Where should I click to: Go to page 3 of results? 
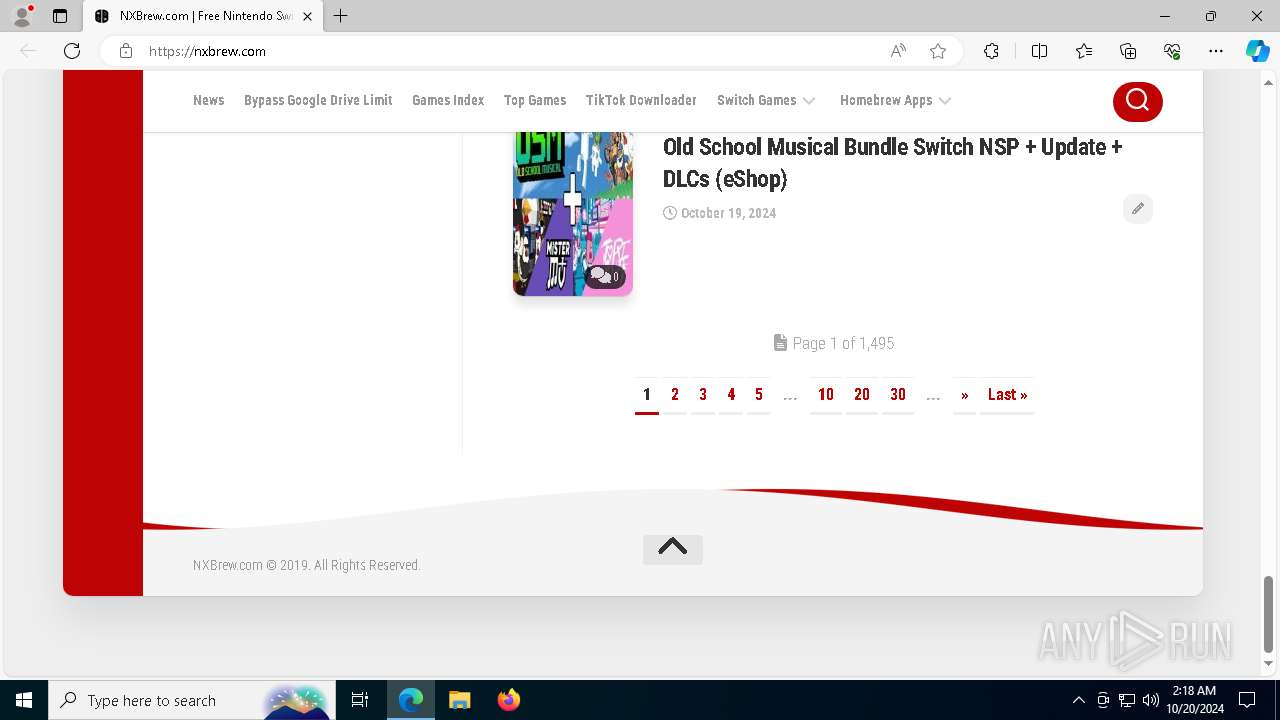(703, 395)
